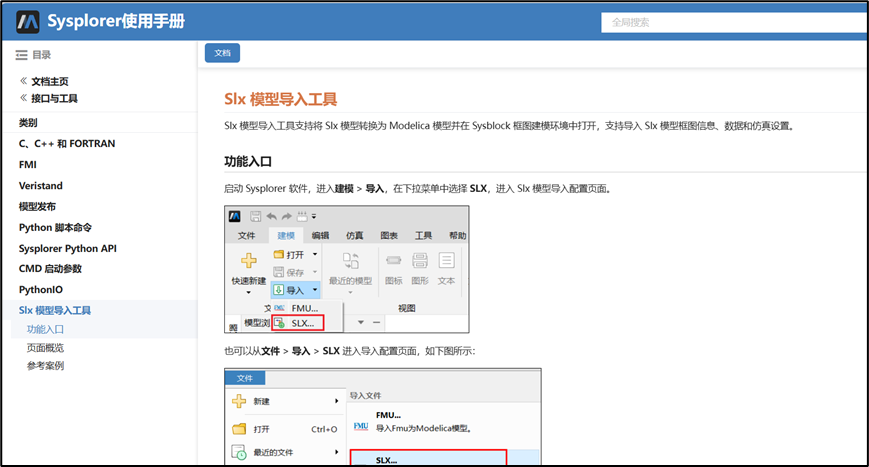This screenshot has height=467, width=869.
Task: Open the PythonIO topic
Action: click(x=40, y=290)
